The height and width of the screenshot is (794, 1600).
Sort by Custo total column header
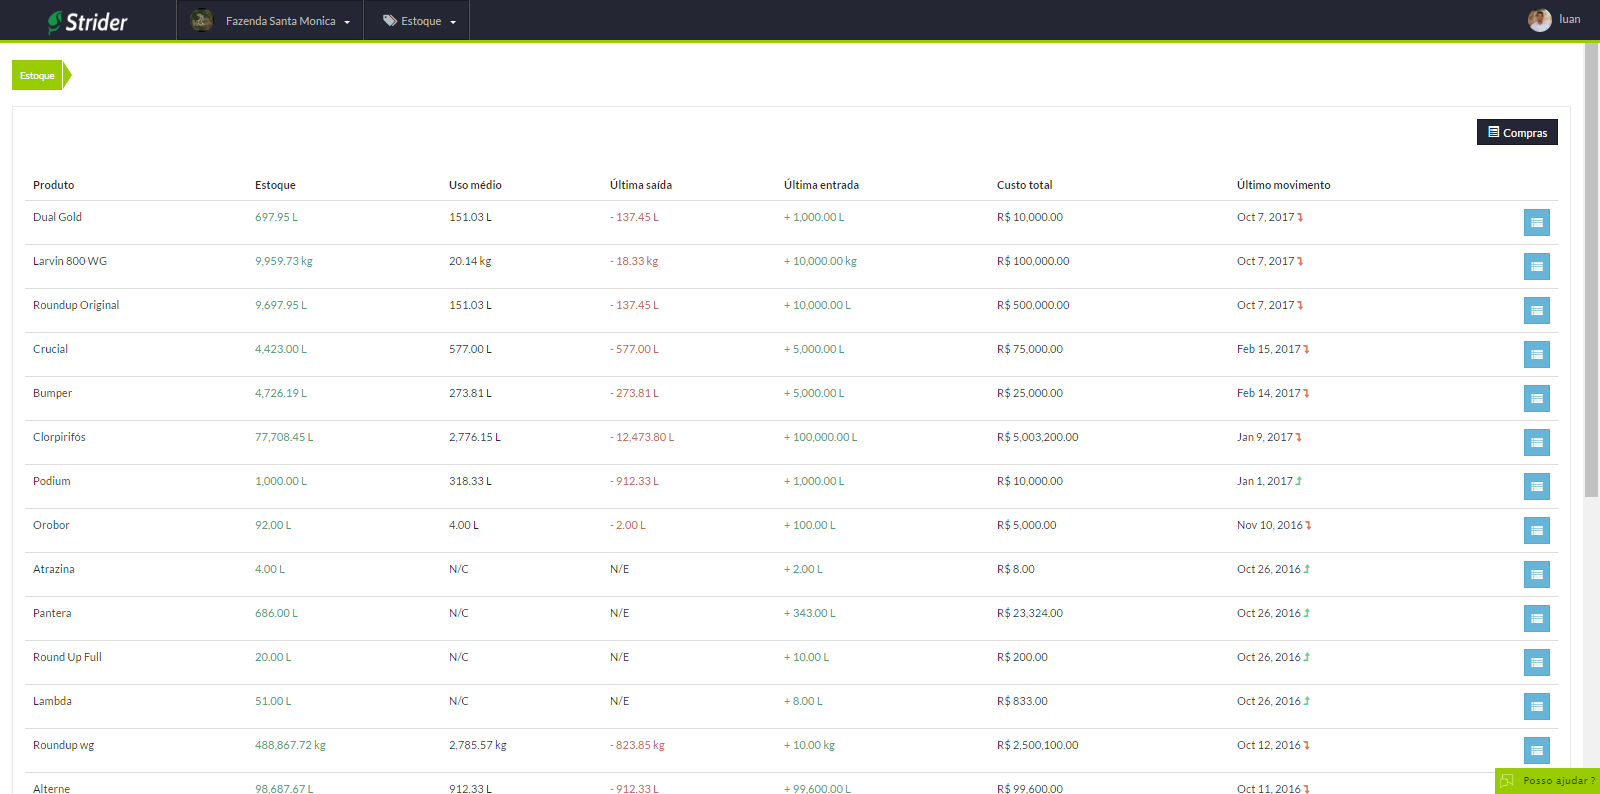click(x=1024, y=185)
